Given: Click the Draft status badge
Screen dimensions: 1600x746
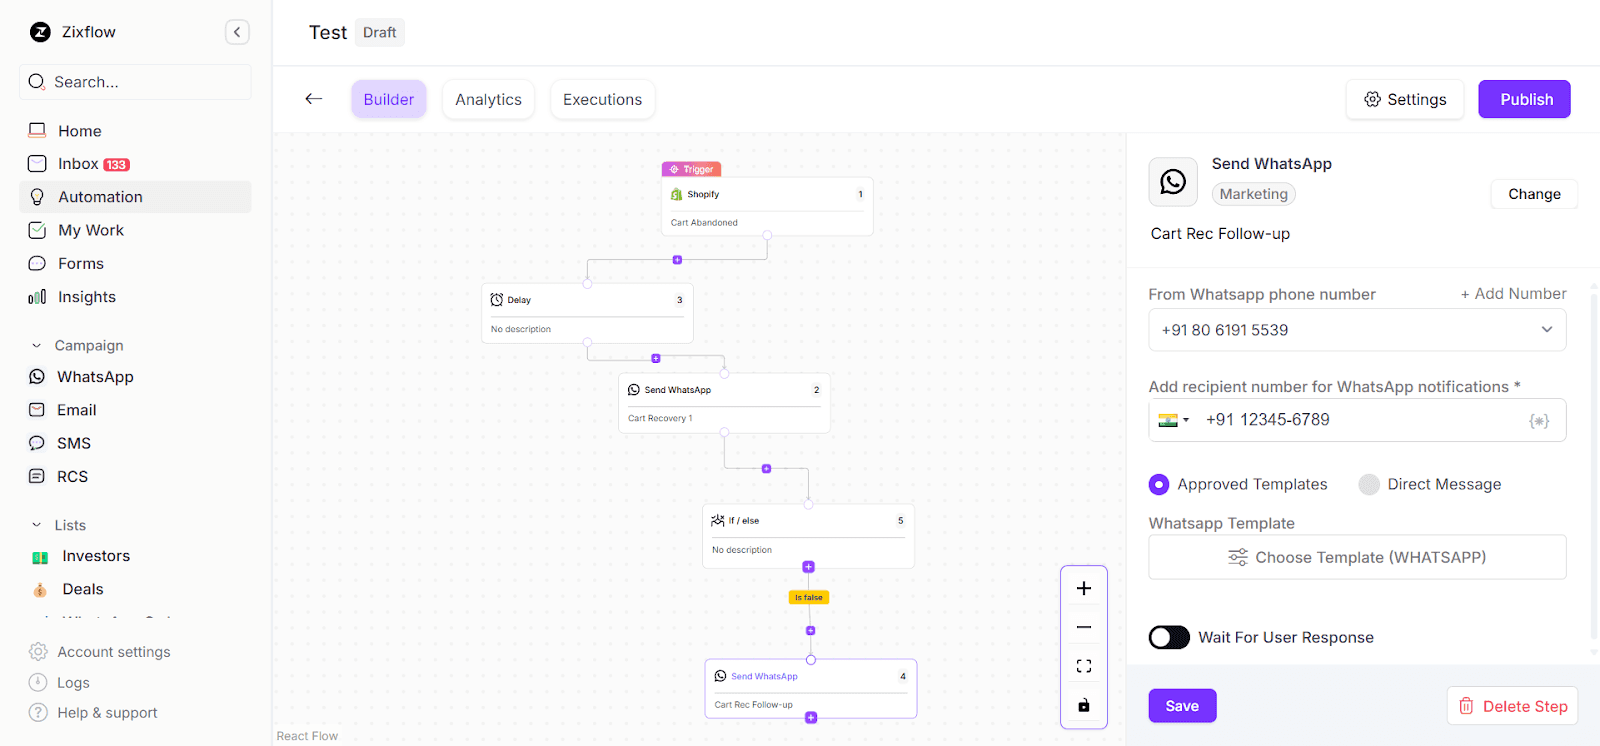Looking at the screenshot, I should coord(380,32).
